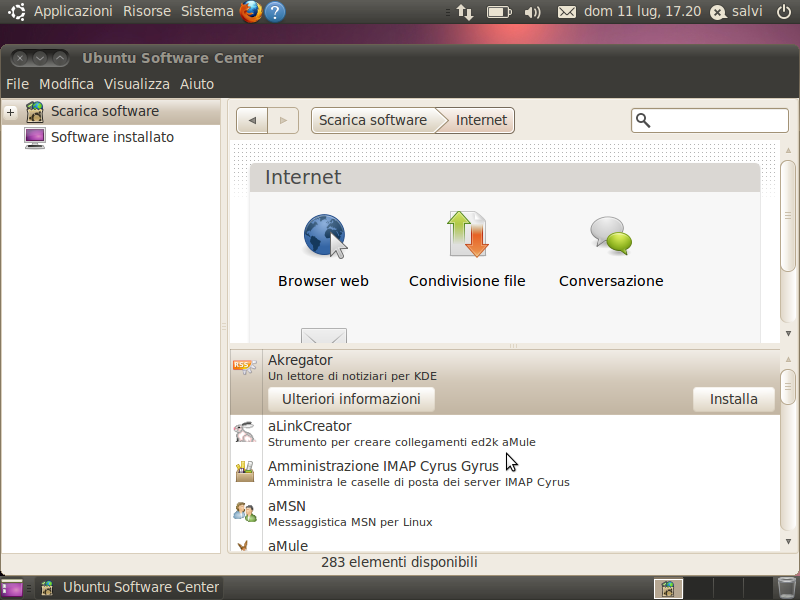Click the search input field
Image resolution: width=800 pixels, height=600 pixels.
point(710,120)
